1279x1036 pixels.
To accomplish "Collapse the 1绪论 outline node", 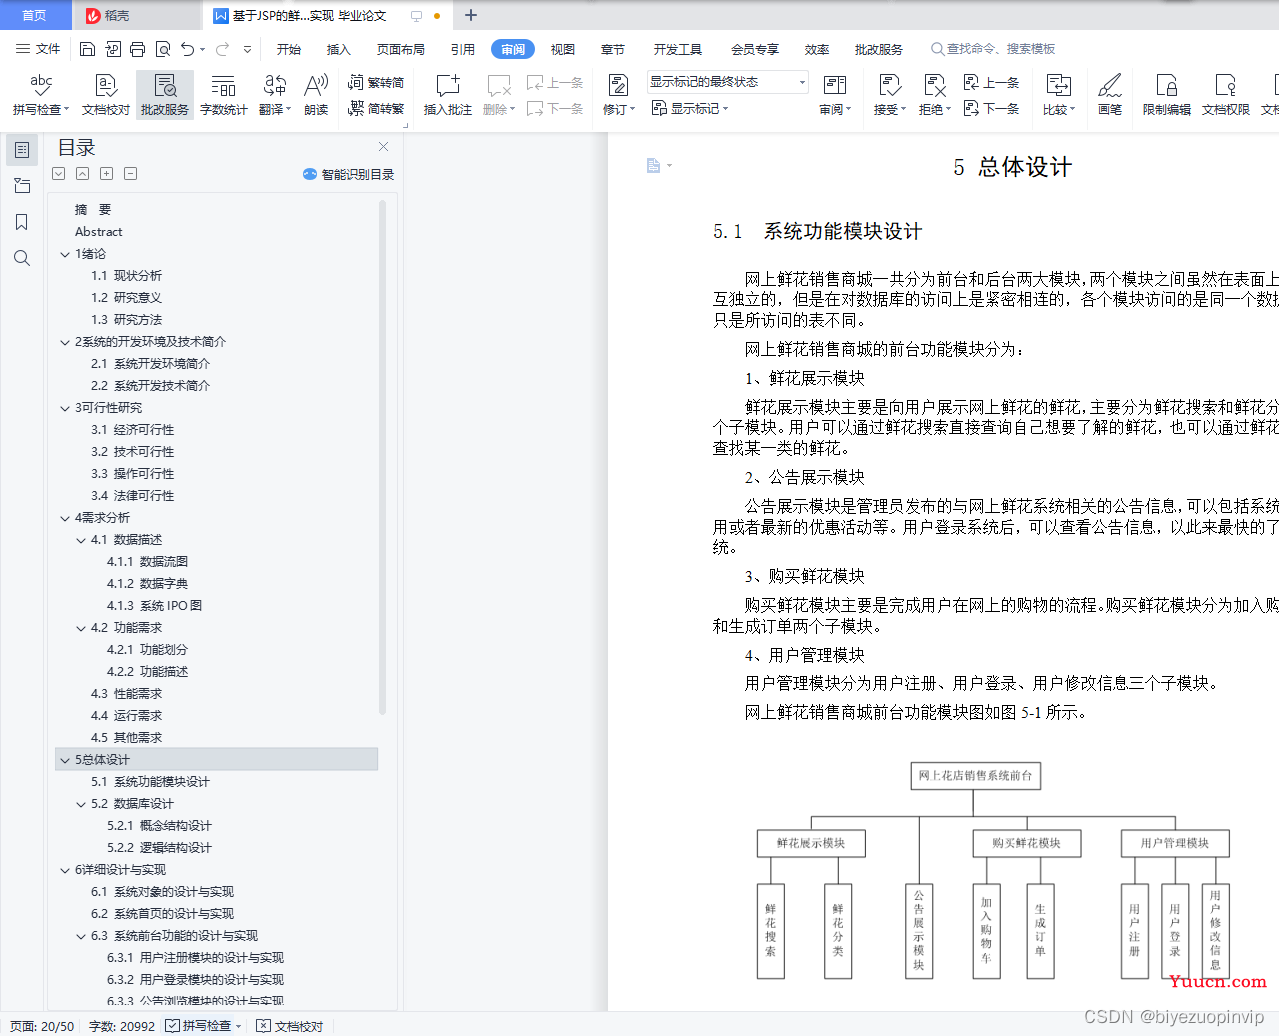I will coord(65,254).
